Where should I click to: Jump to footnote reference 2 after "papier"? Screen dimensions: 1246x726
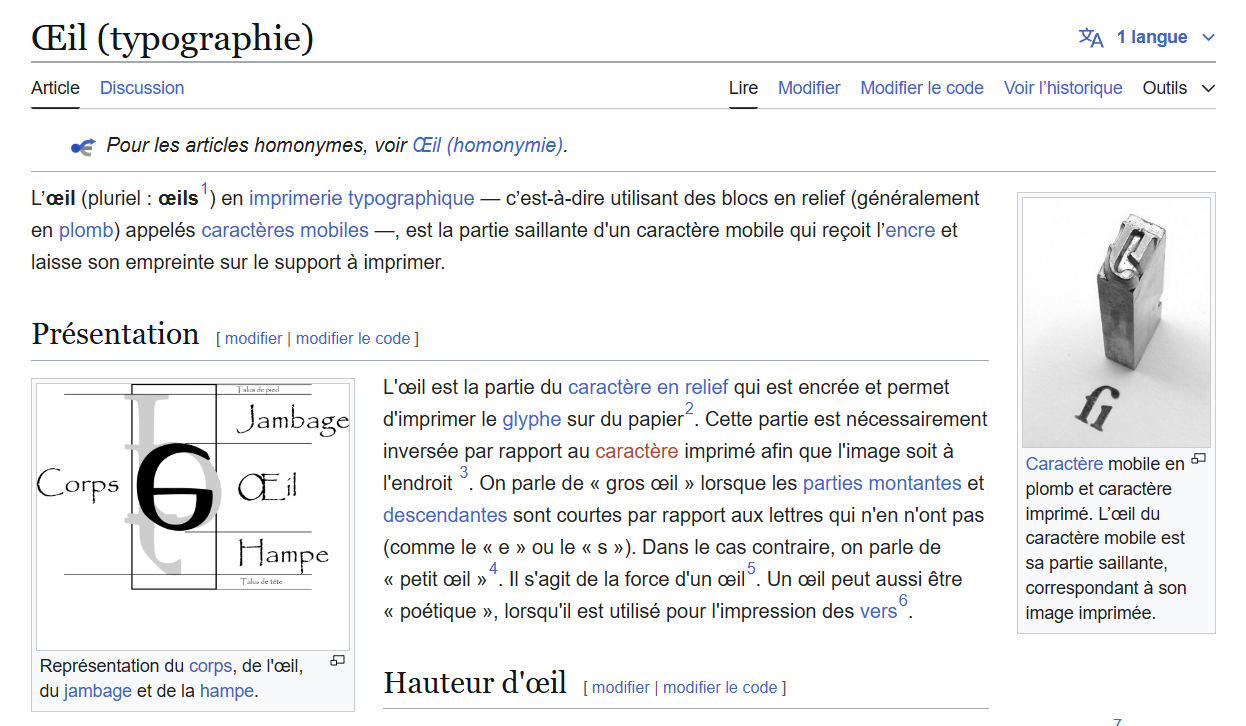pyautogui.click(x=689, y=409)
